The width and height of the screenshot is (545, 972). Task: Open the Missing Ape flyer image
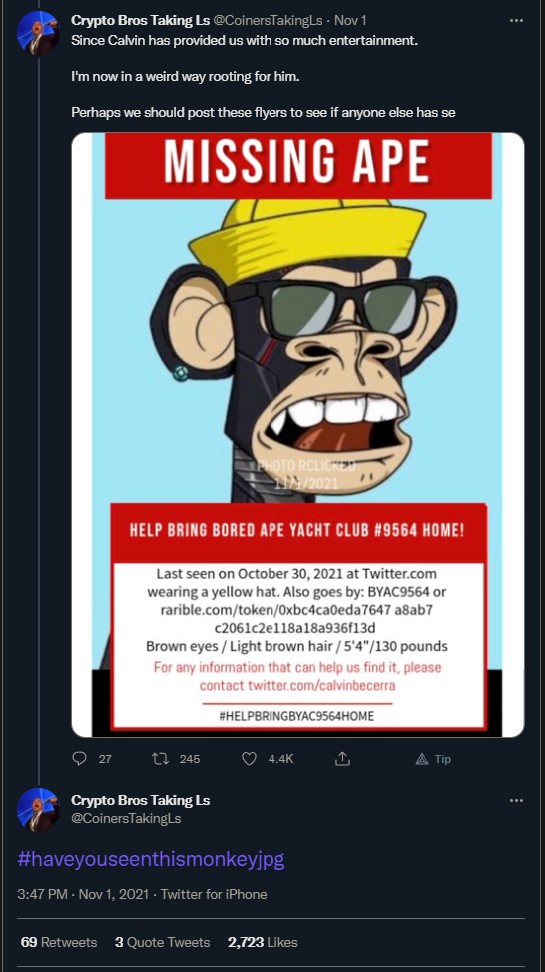point(298,435)
